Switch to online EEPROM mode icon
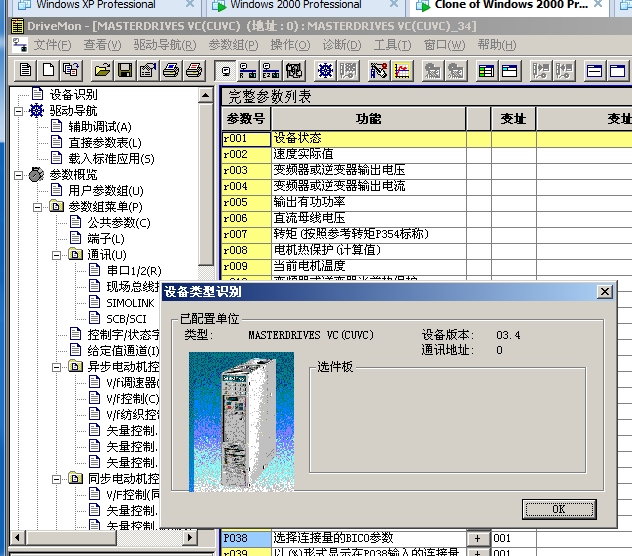This screenshot has height=556, width=632. tap(271, 71)
